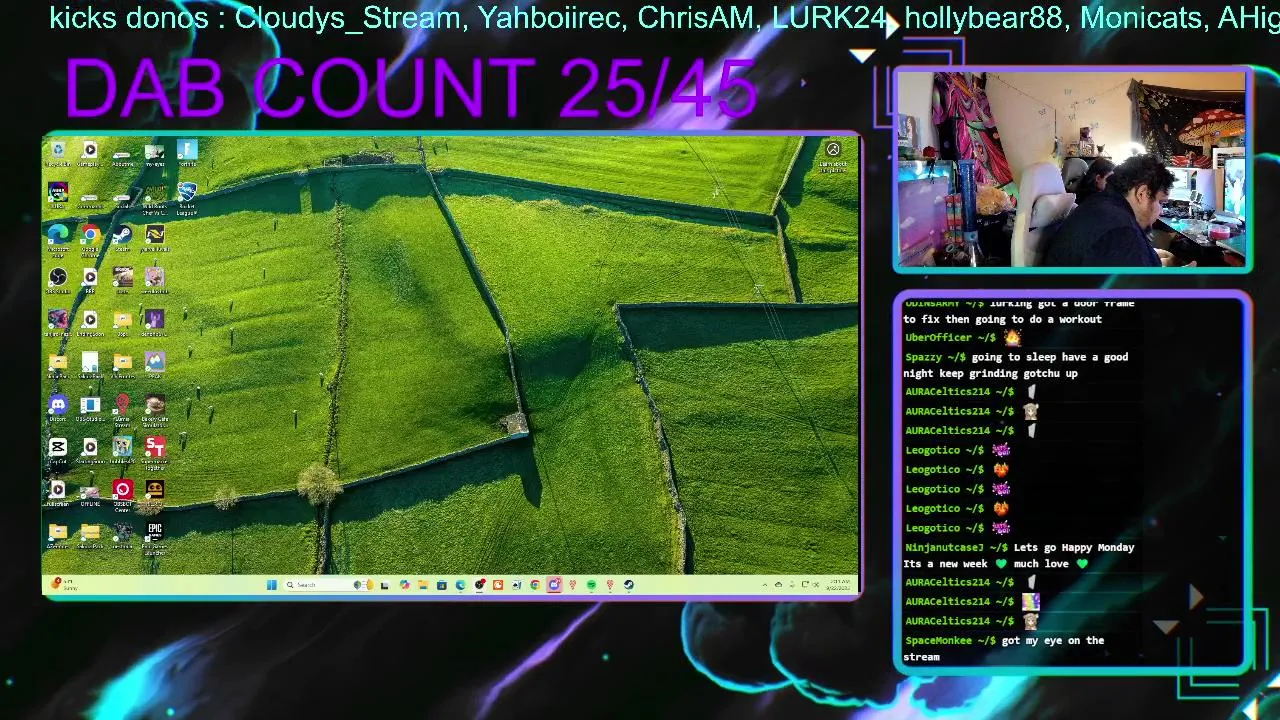Open Microsoft Edge desktop shortcut
1280x720 pixels.
coord(58,241)
